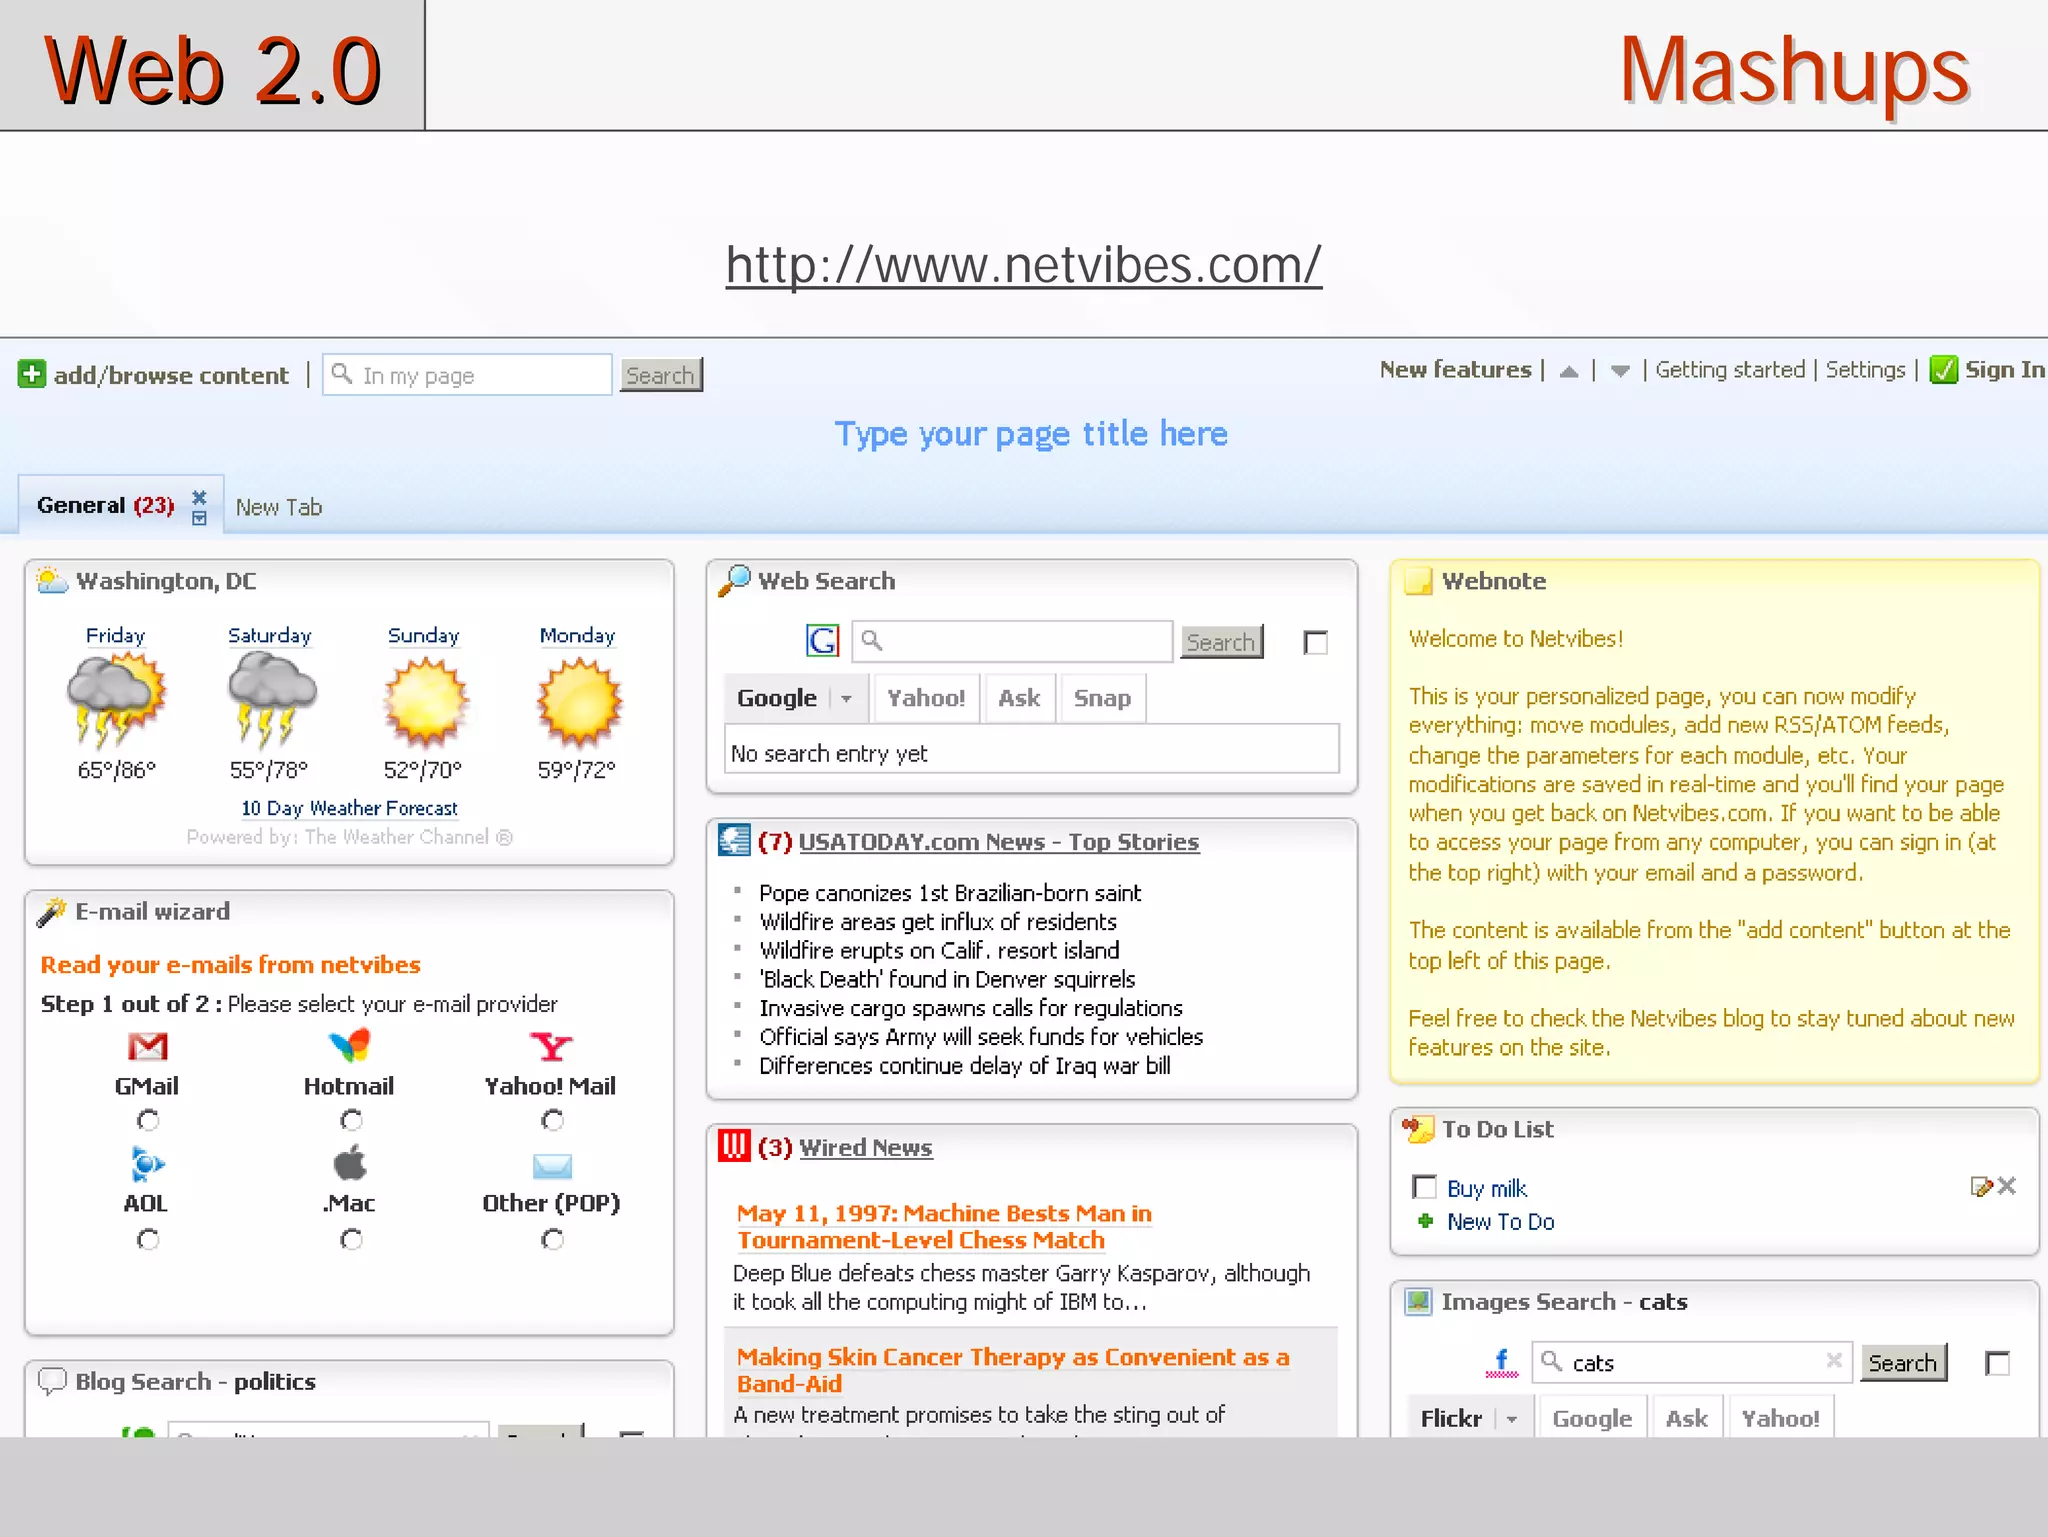The width and height of the screenshot is (2048, 1537).
Task: Click the green add/browse content plus icon
Action: point(32,374)
